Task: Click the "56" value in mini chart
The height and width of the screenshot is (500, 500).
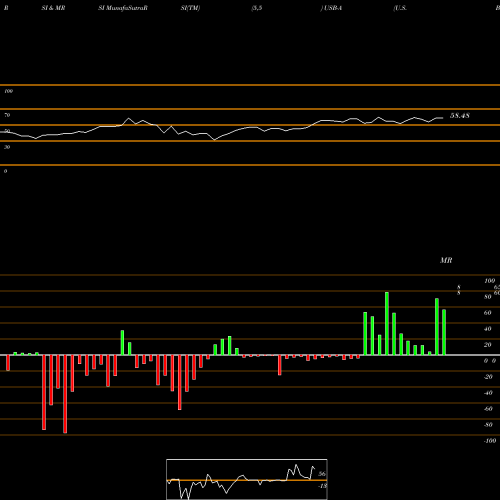Action: click(322, 474)
